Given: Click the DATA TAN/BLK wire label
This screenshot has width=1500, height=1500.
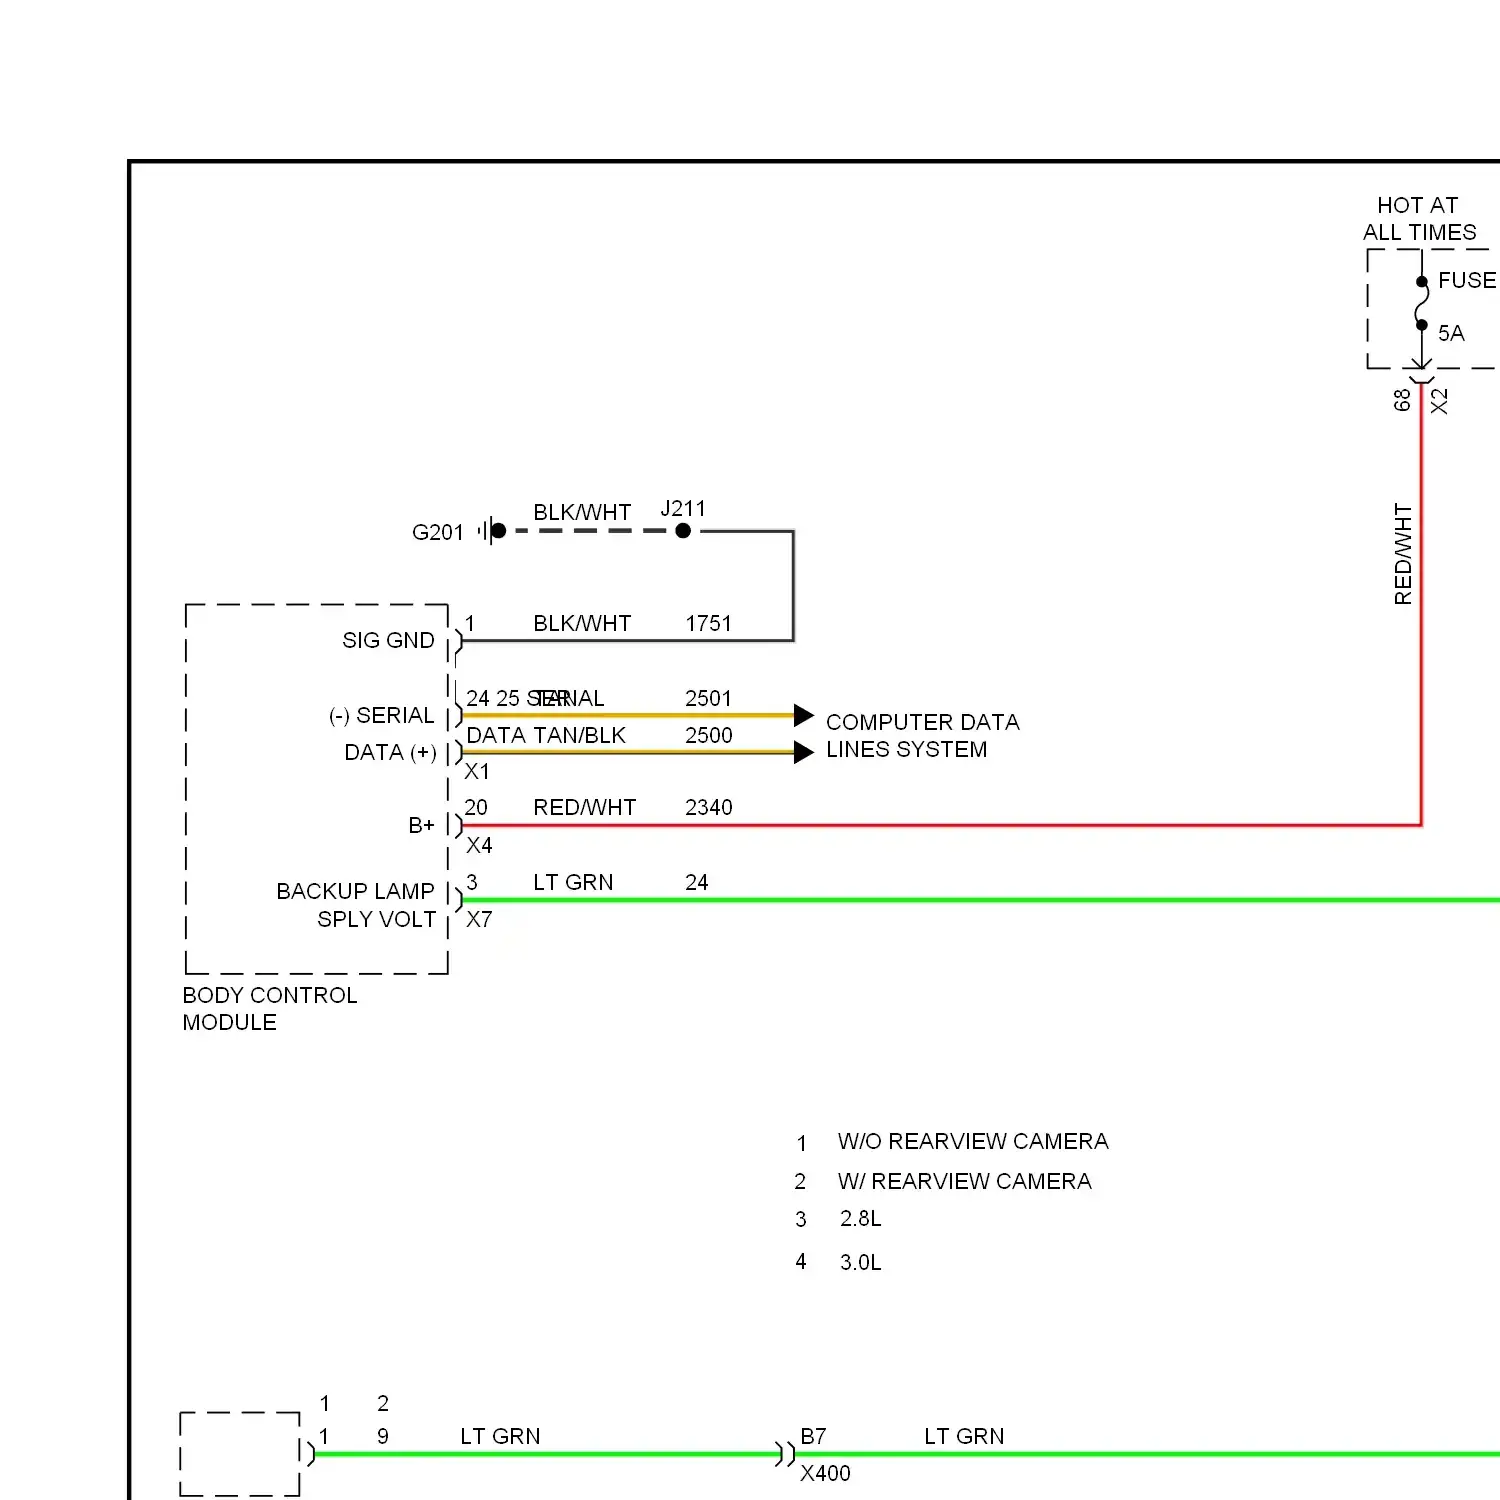Looking at the screenshot, I should 546,736.
